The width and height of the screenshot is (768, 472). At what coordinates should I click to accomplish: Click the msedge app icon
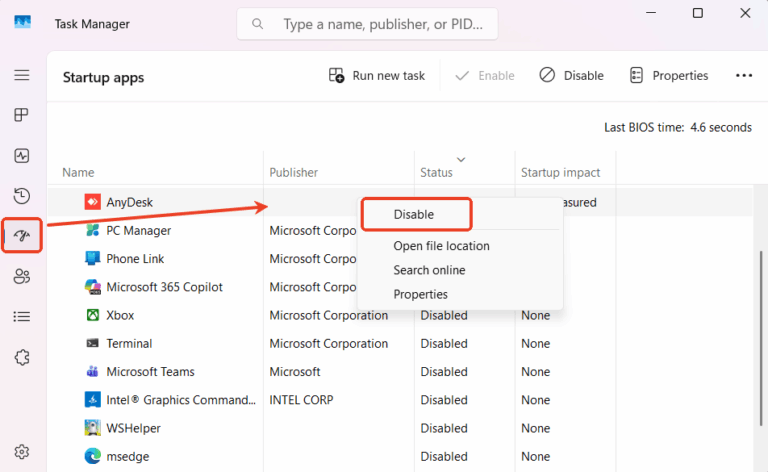(x=93, y=456)
